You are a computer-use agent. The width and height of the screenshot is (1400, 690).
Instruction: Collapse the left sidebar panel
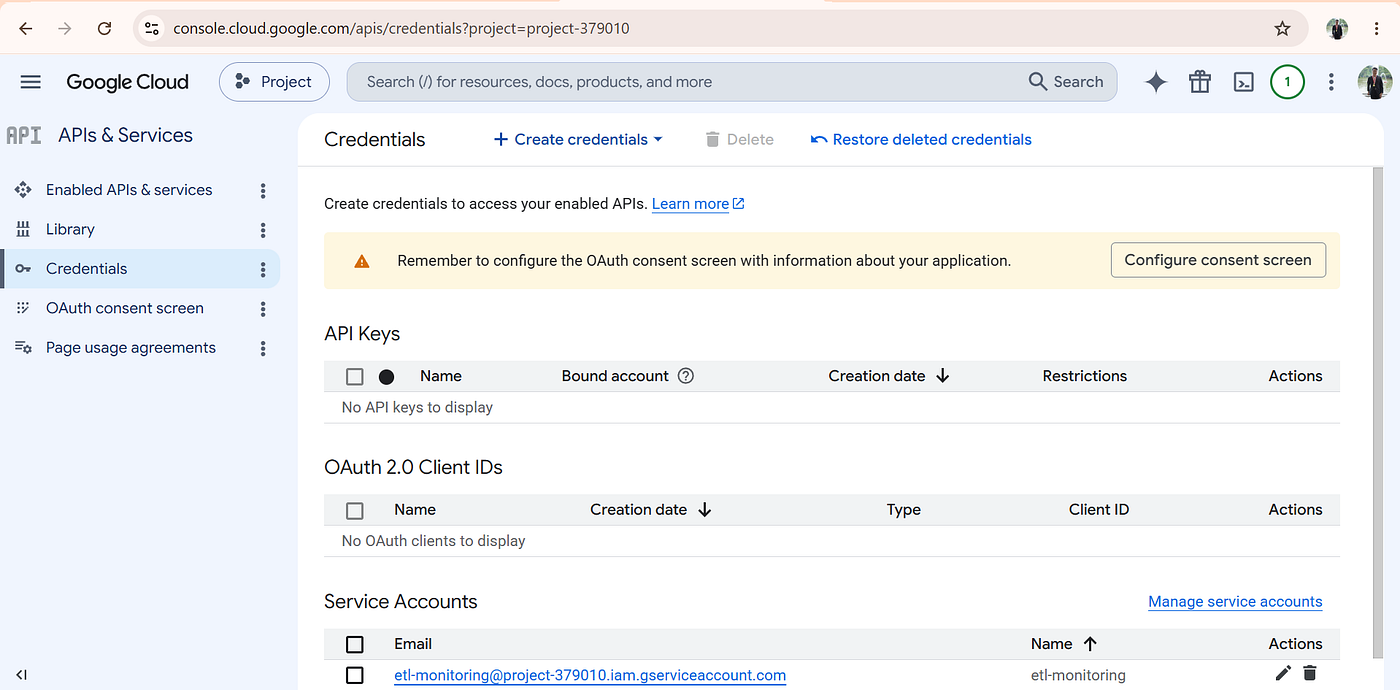pyautogui.click(x=22, y=675)
